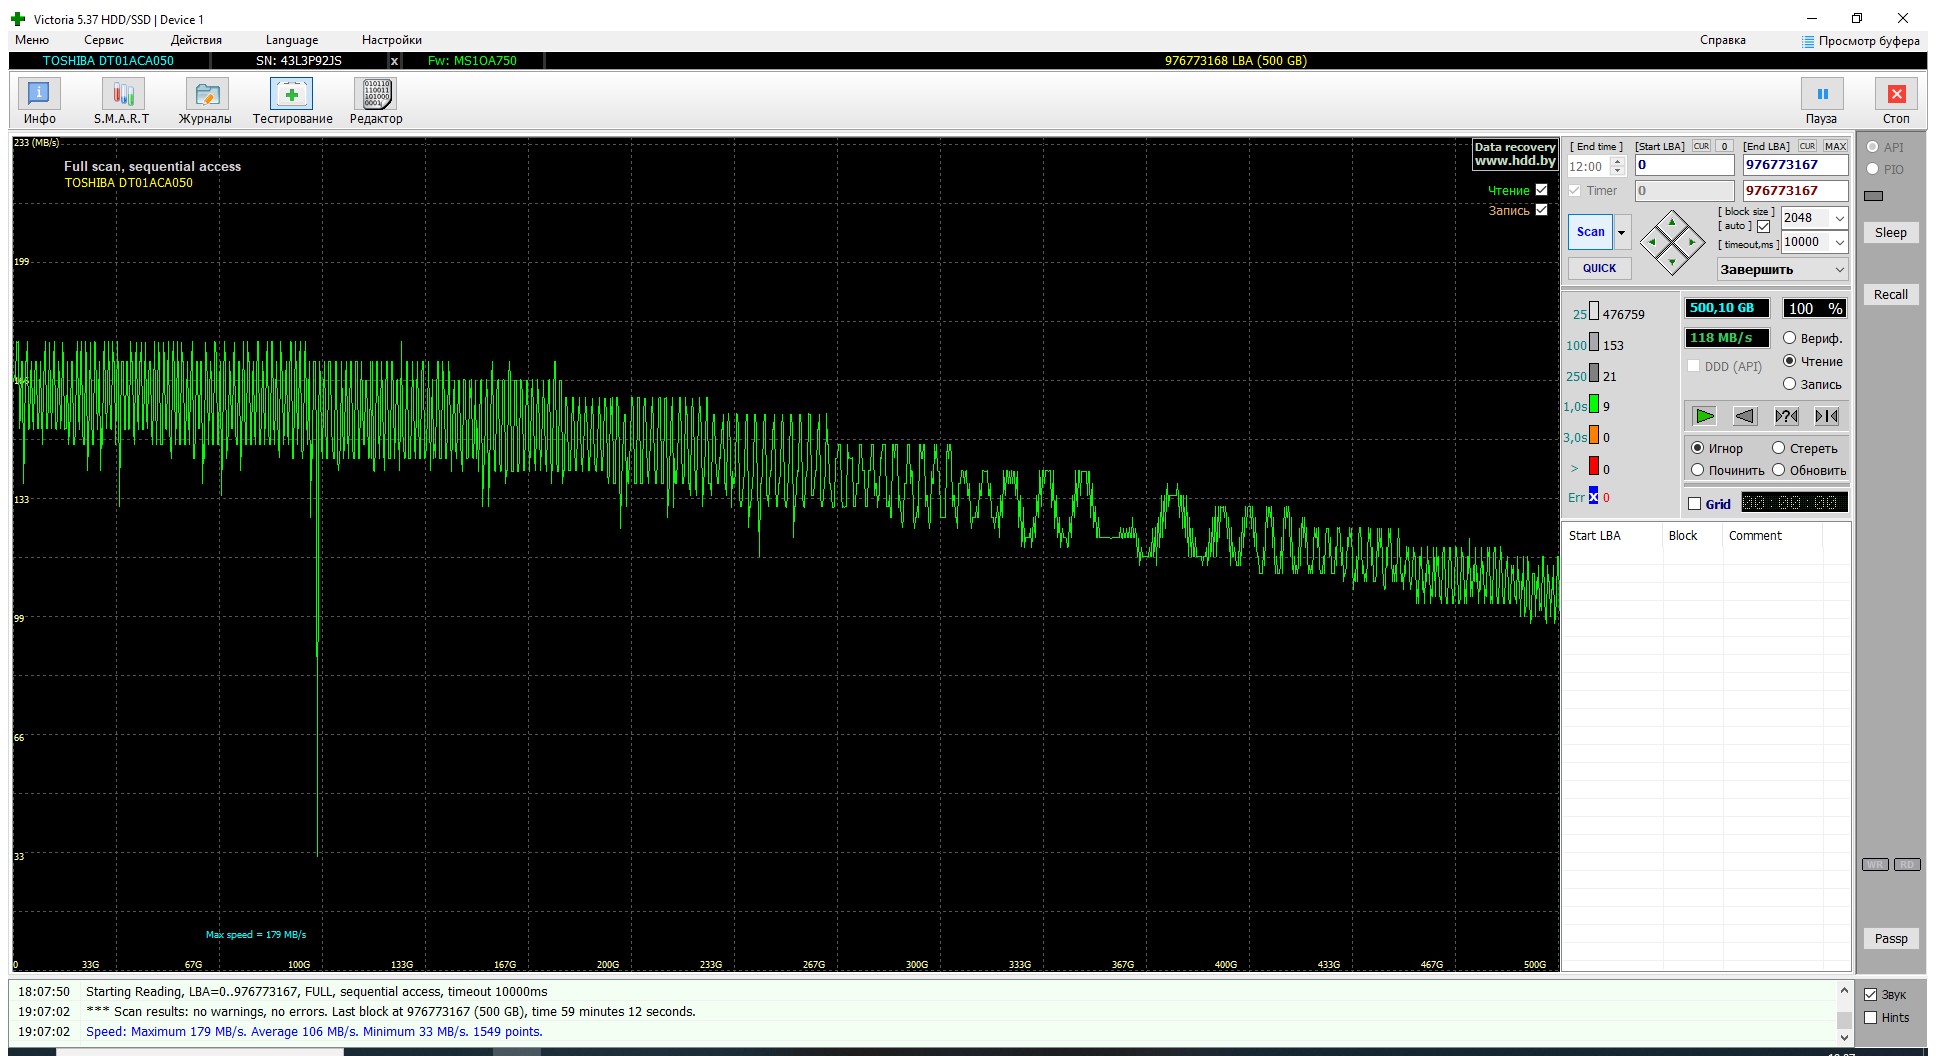Open the Справка help menu
The height and width of the screenshot is (1056, 1936).
pyautogui.click(x=1723, y=40)
